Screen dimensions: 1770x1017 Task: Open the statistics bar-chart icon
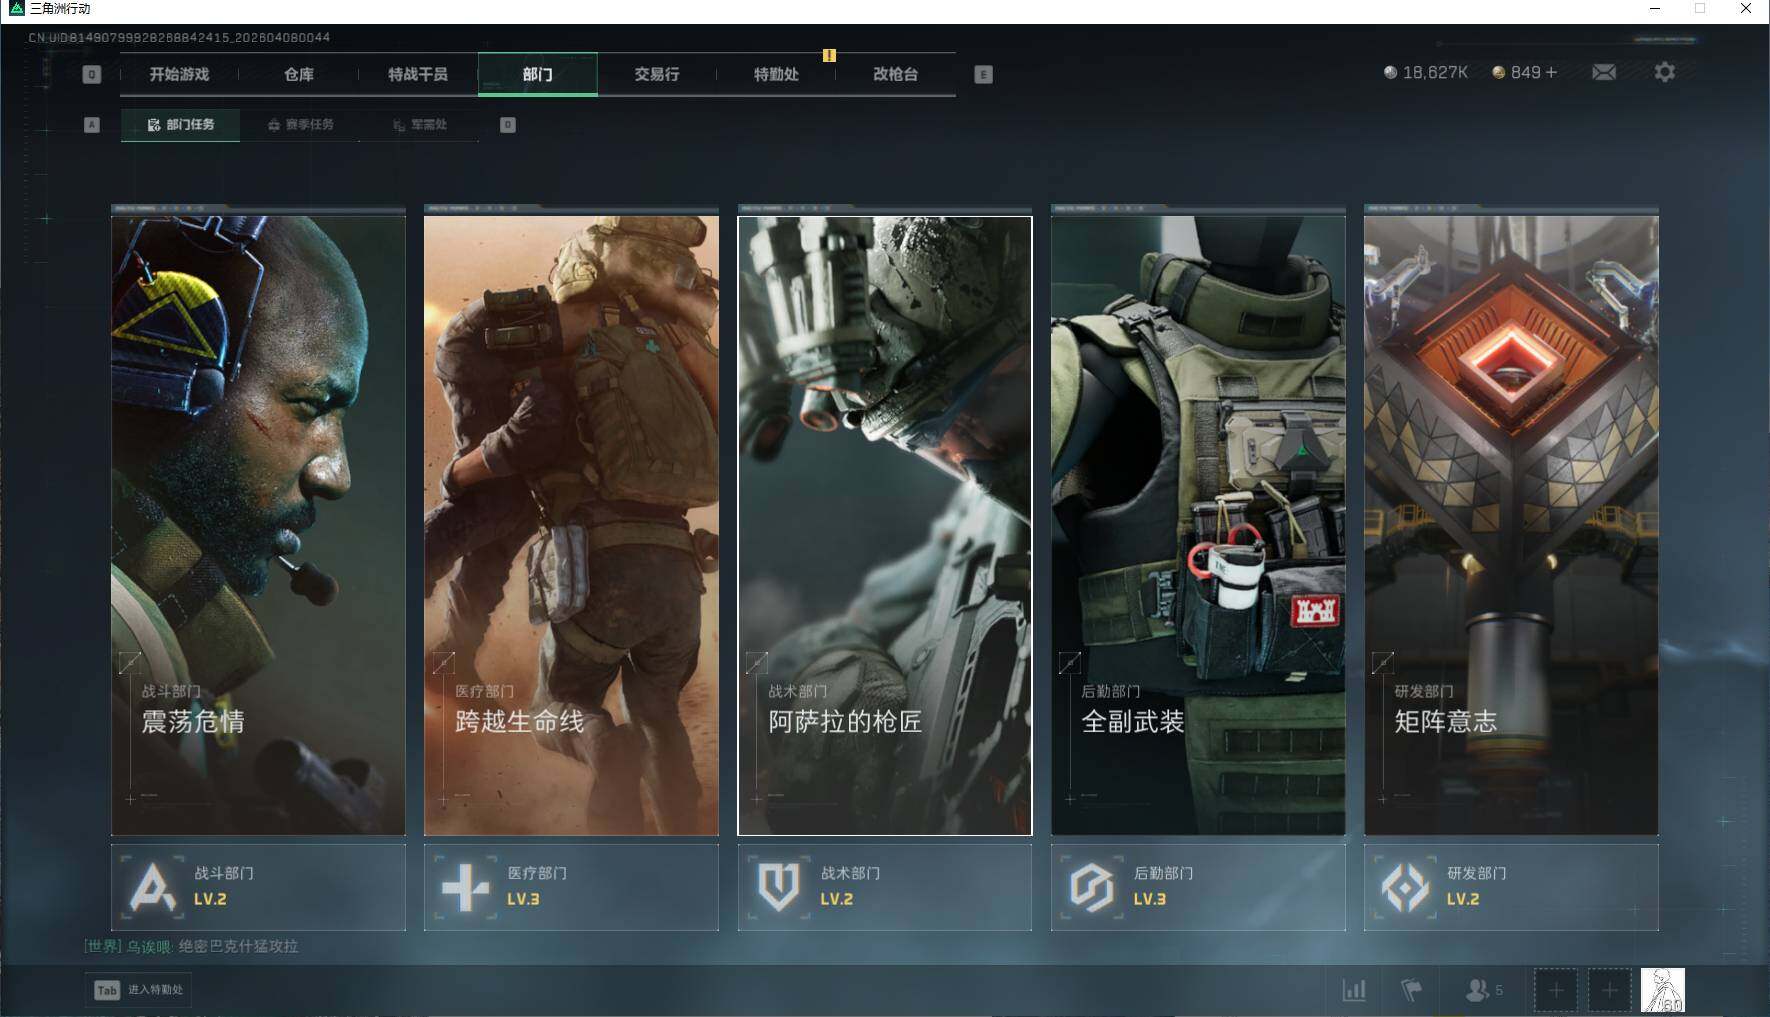pos(1354,990)
